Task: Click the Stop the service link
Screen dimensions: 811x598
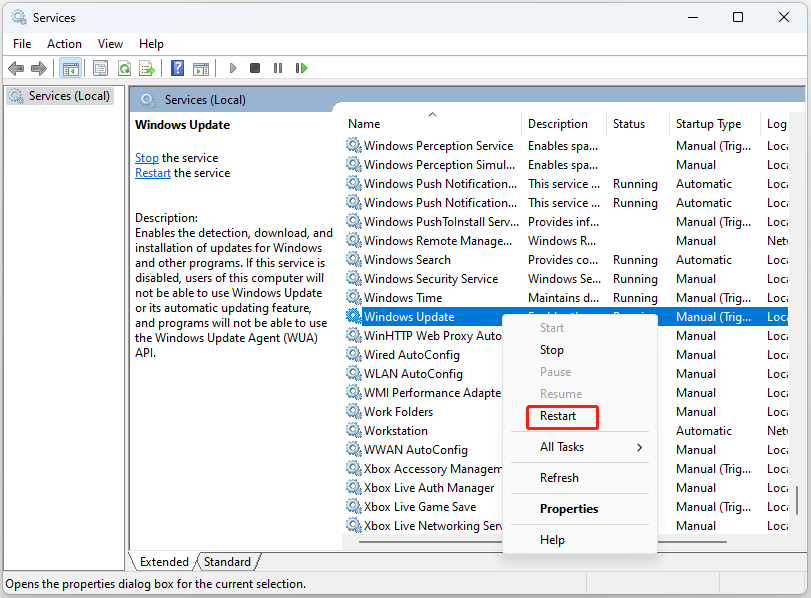Action: 146,157
